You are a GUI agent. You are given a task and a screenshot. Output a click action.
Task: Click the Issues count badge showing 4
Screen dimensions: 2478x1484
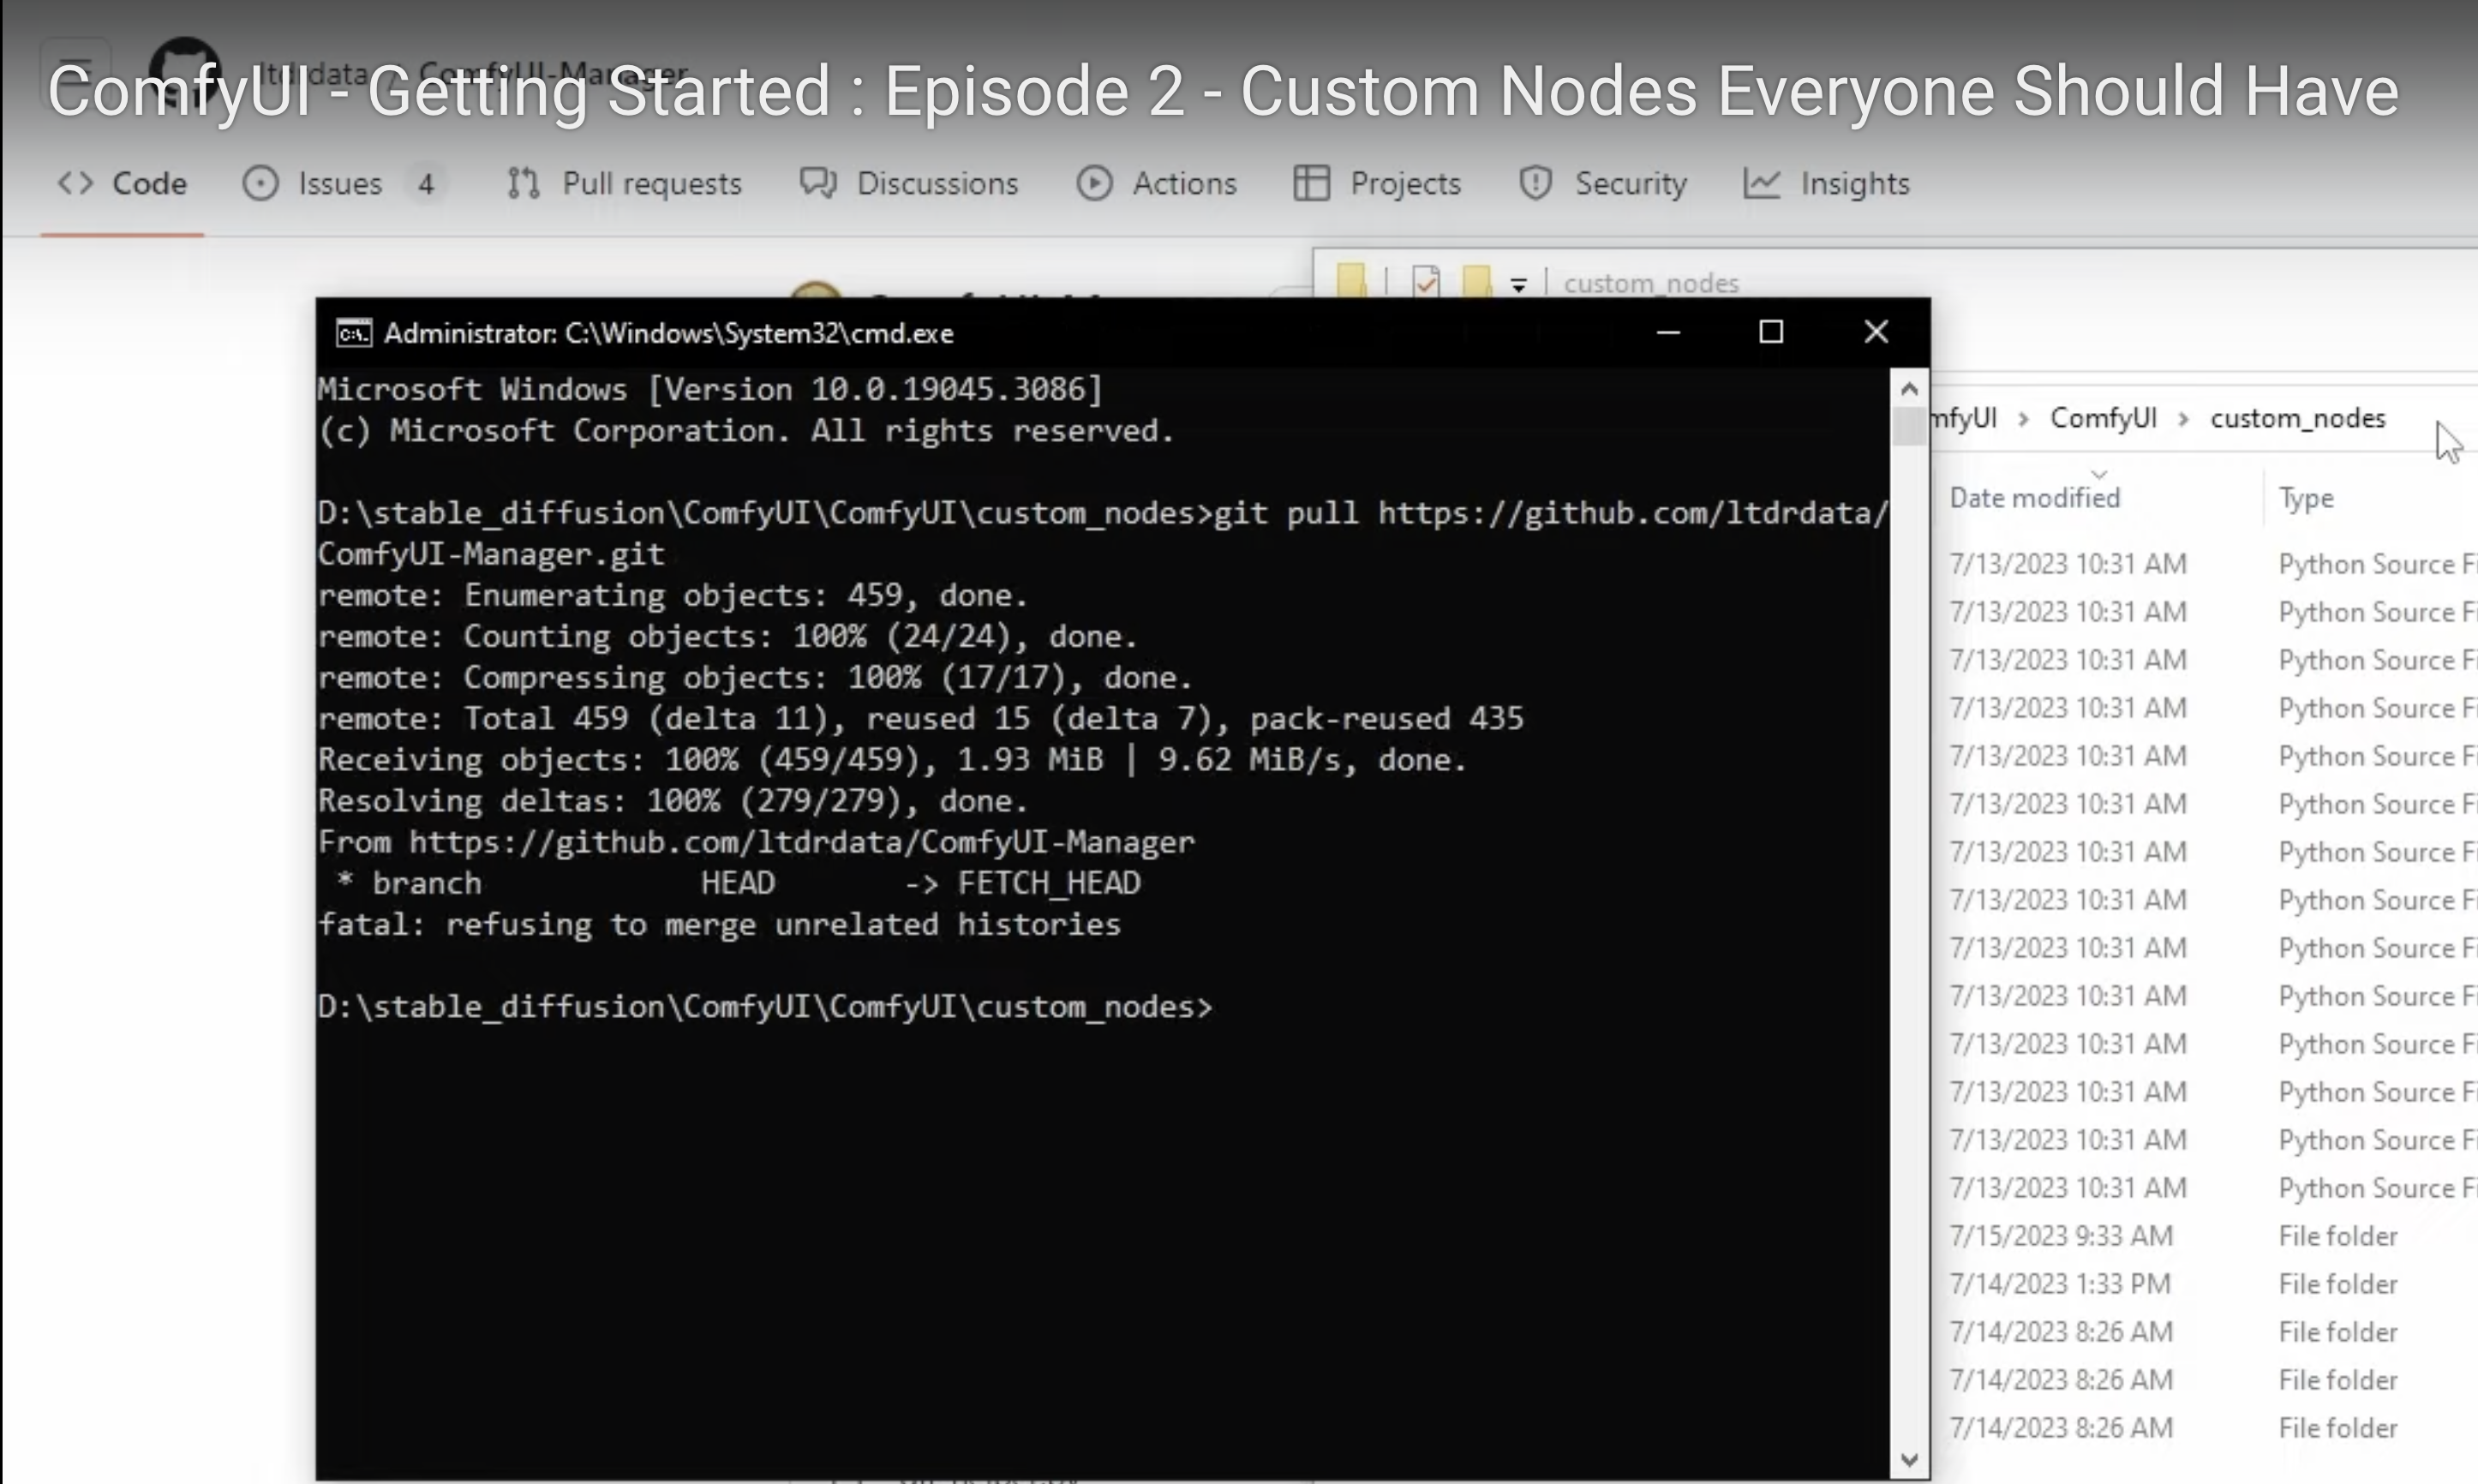[x=426, y=183]
